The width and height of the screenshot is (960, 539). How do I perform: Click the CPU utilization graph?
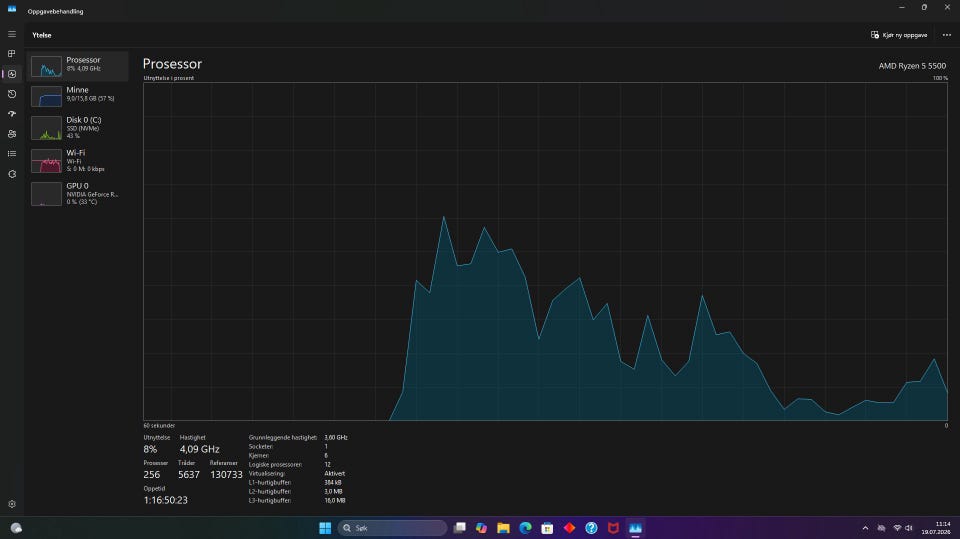pos(546,252)
